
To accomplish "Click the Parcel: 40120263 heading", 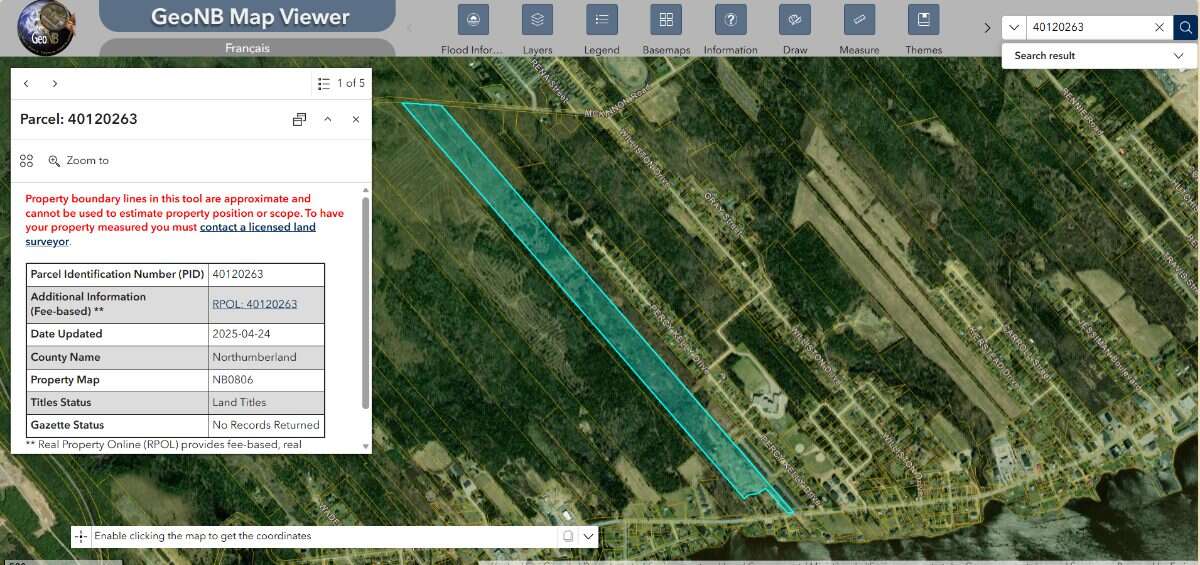I will coord(79,119).
